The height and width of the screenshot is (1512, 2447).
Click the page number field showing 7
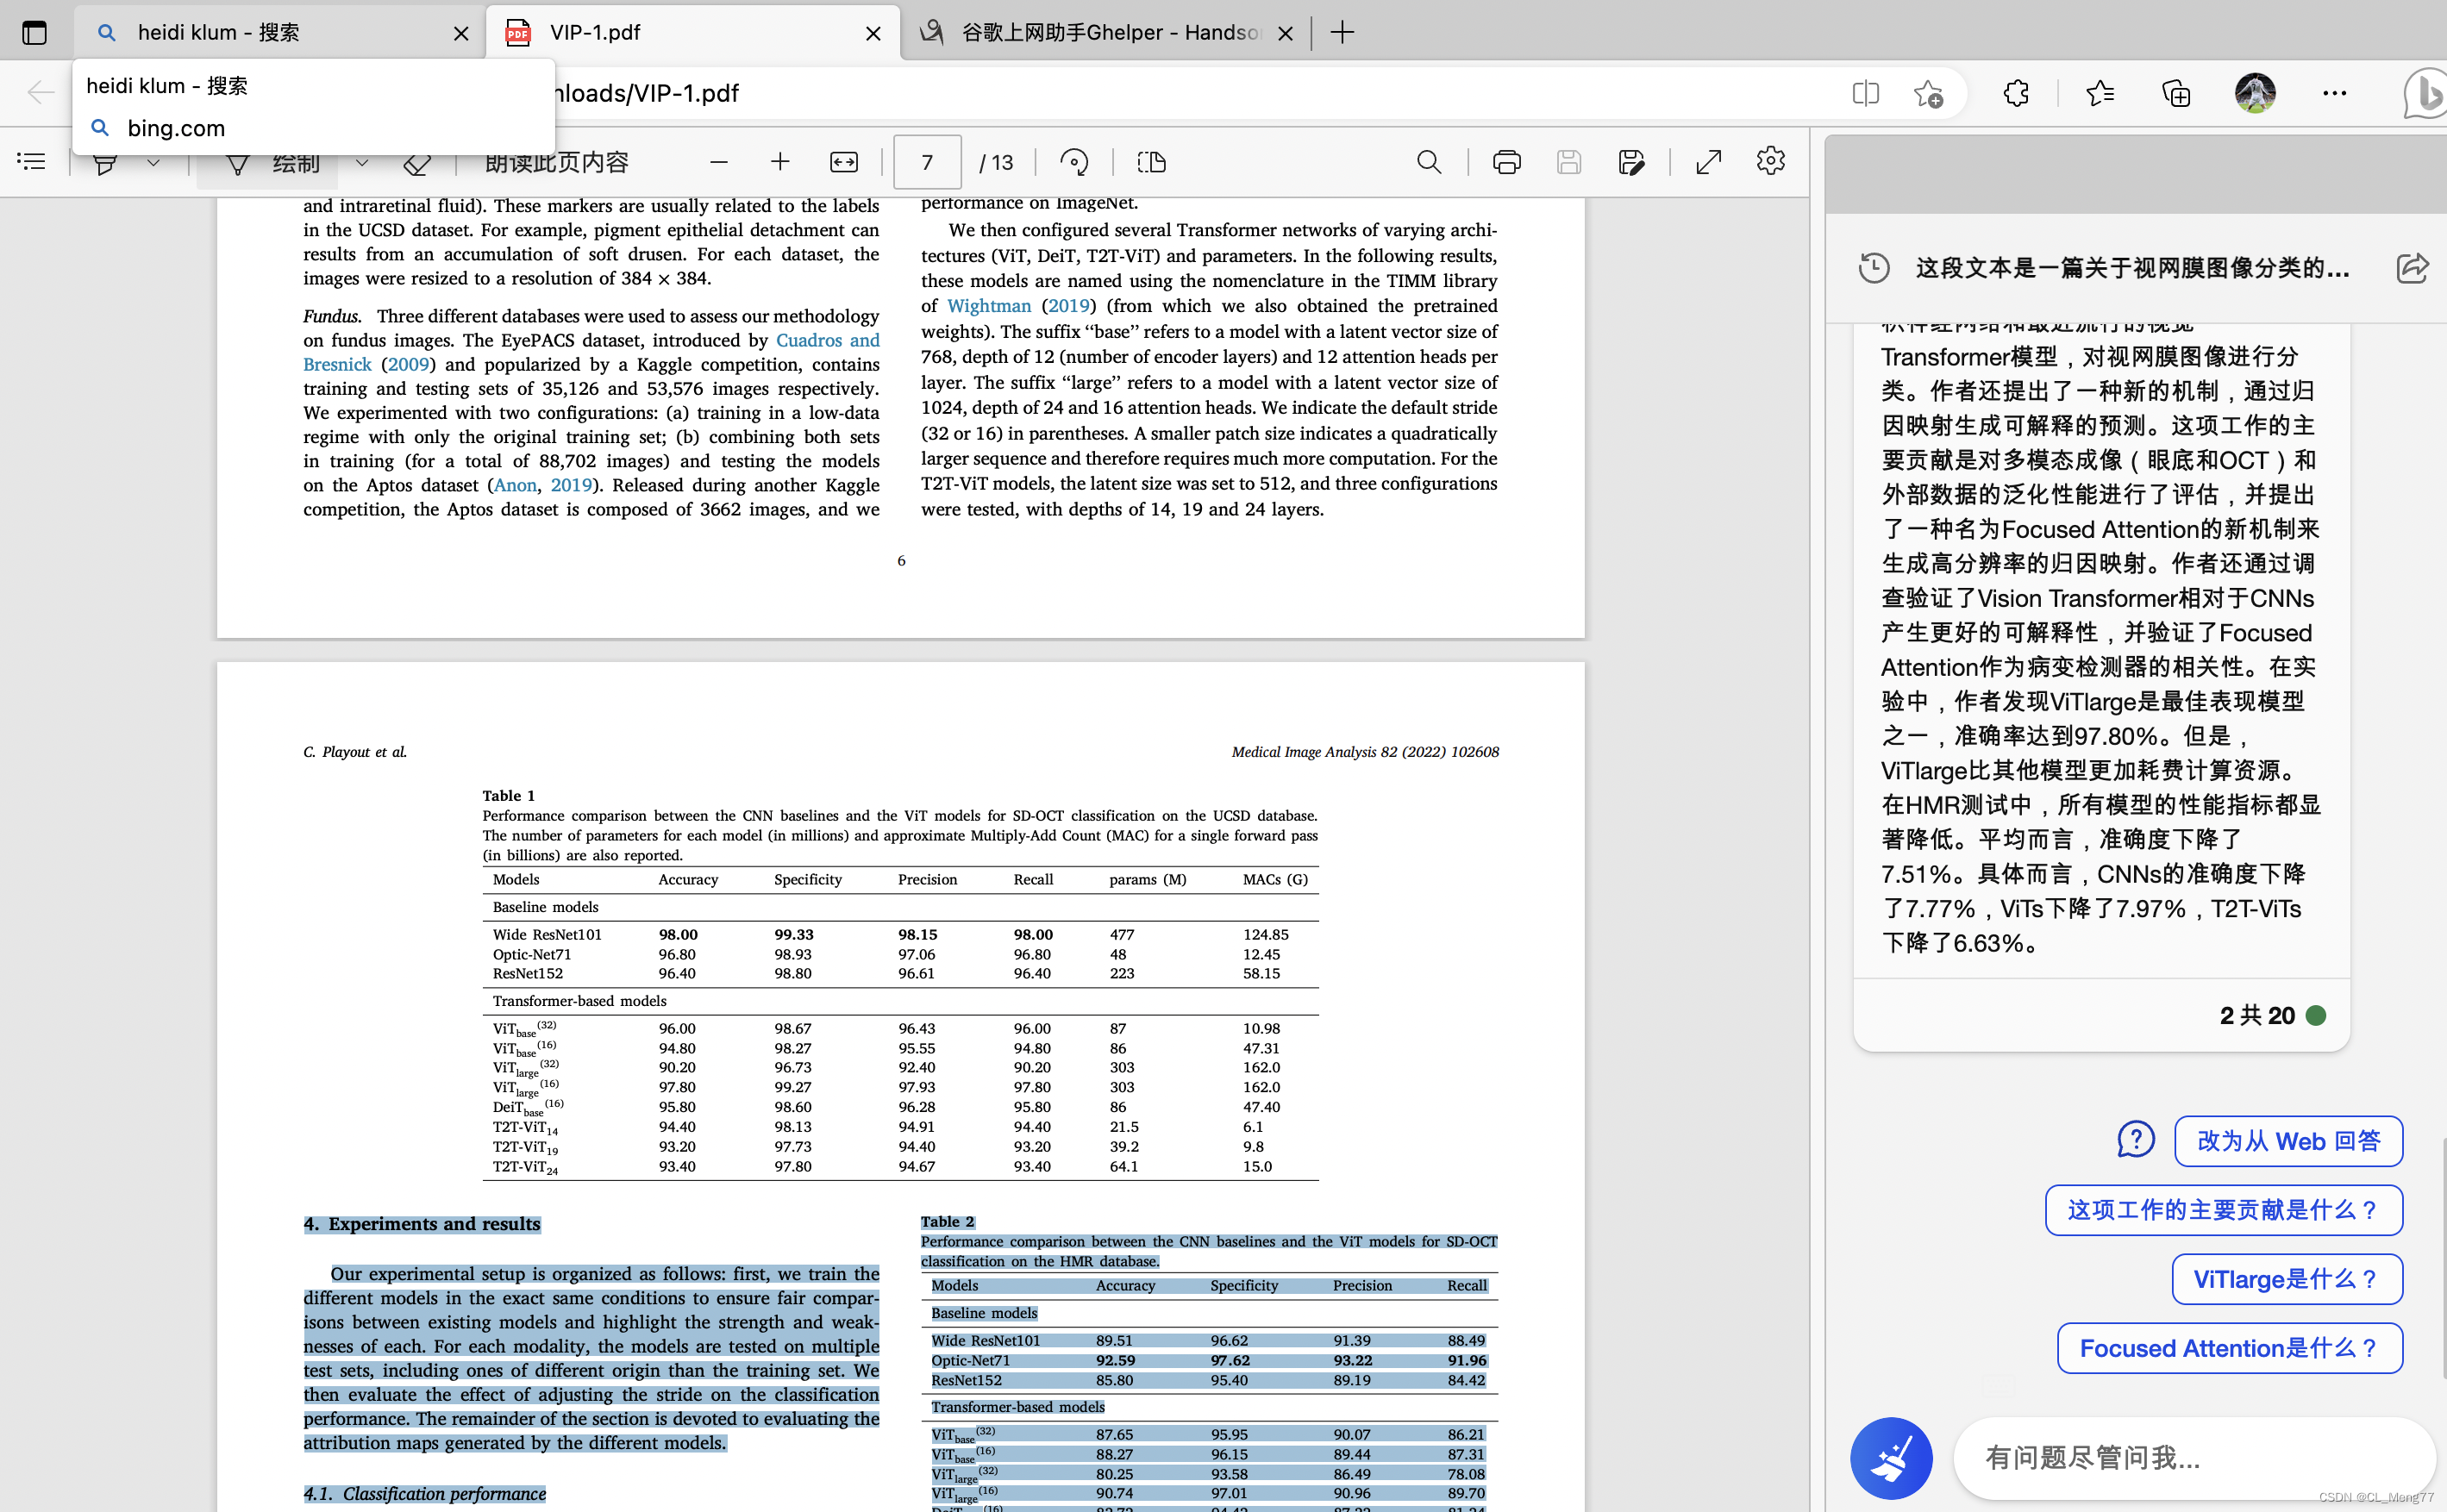927,162
